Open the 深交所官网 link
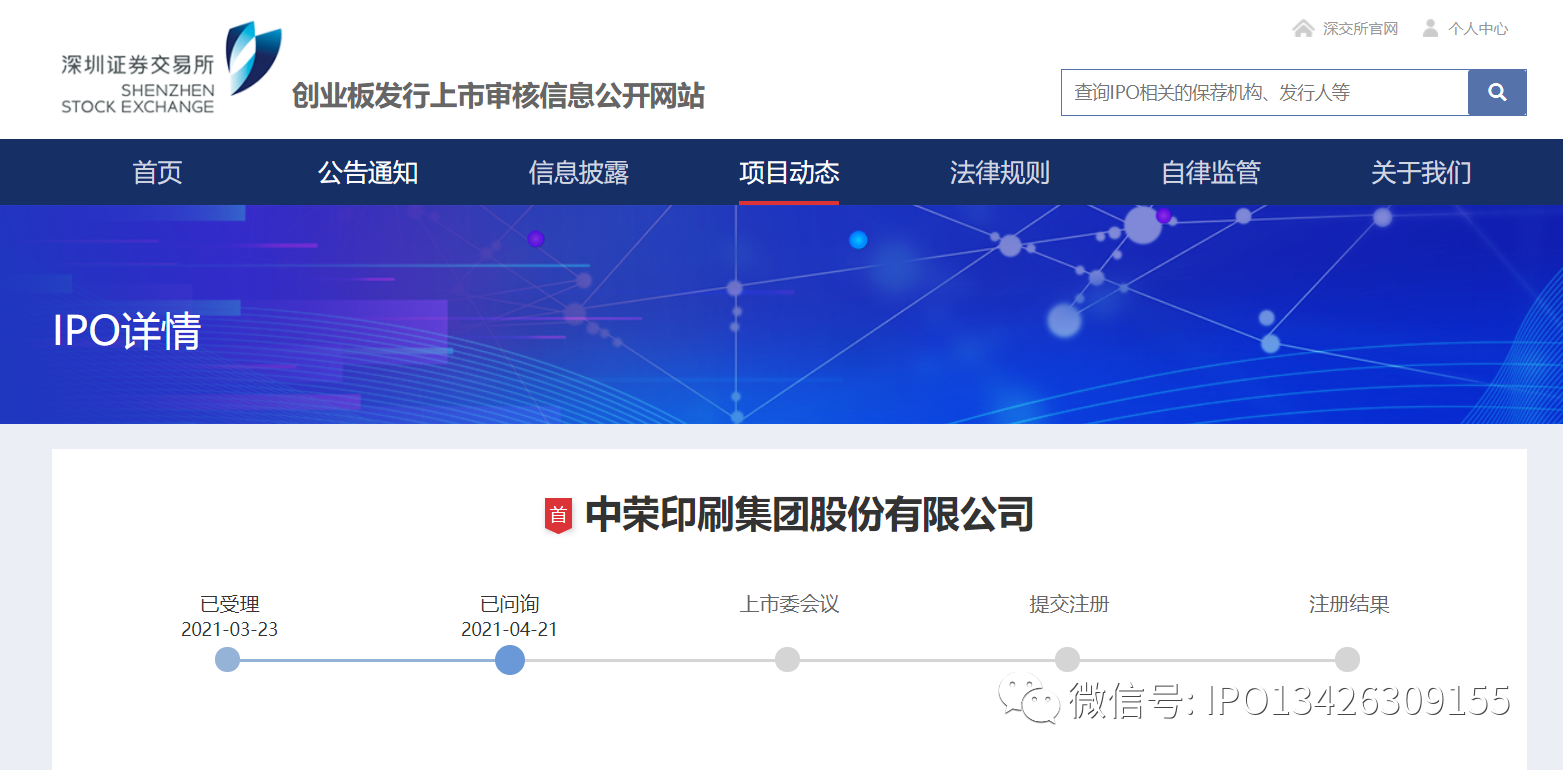 [x=1360, y=29]
